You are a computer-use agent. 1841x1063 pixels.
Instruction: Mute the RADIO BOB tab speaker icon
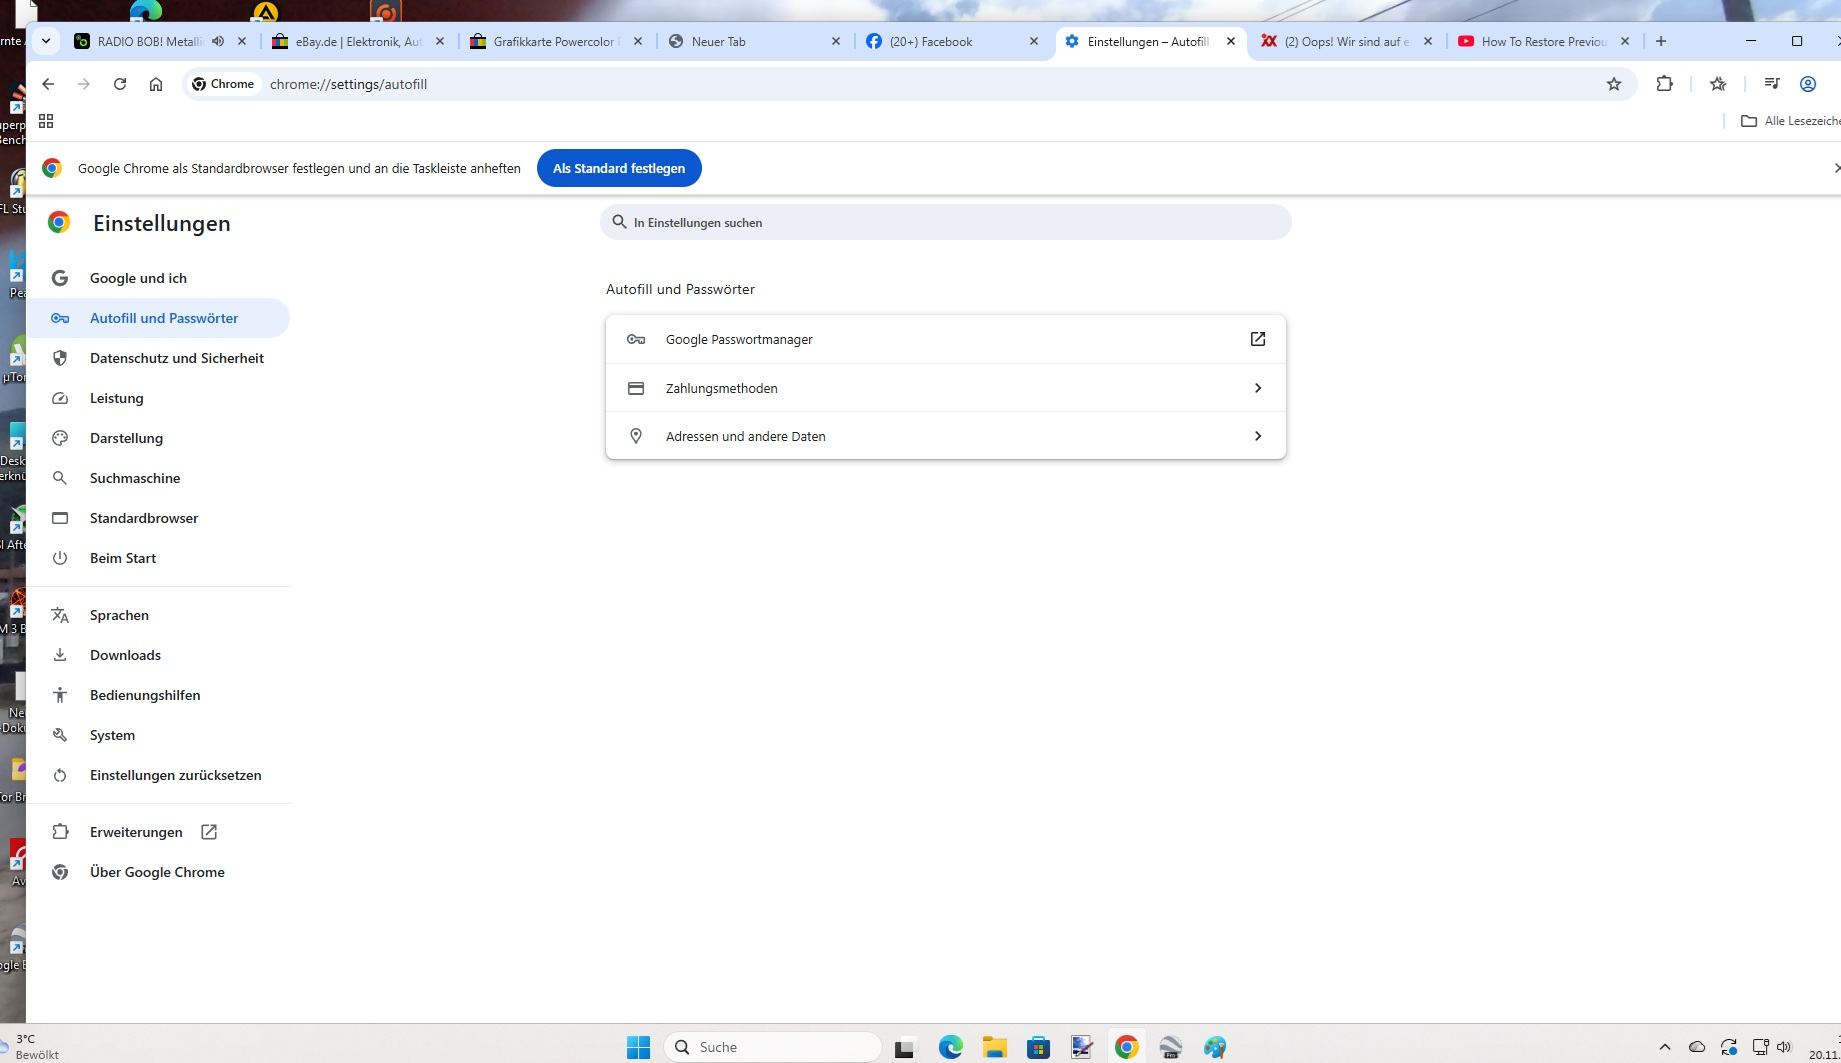pyautogui.click(x=217, y=41)
